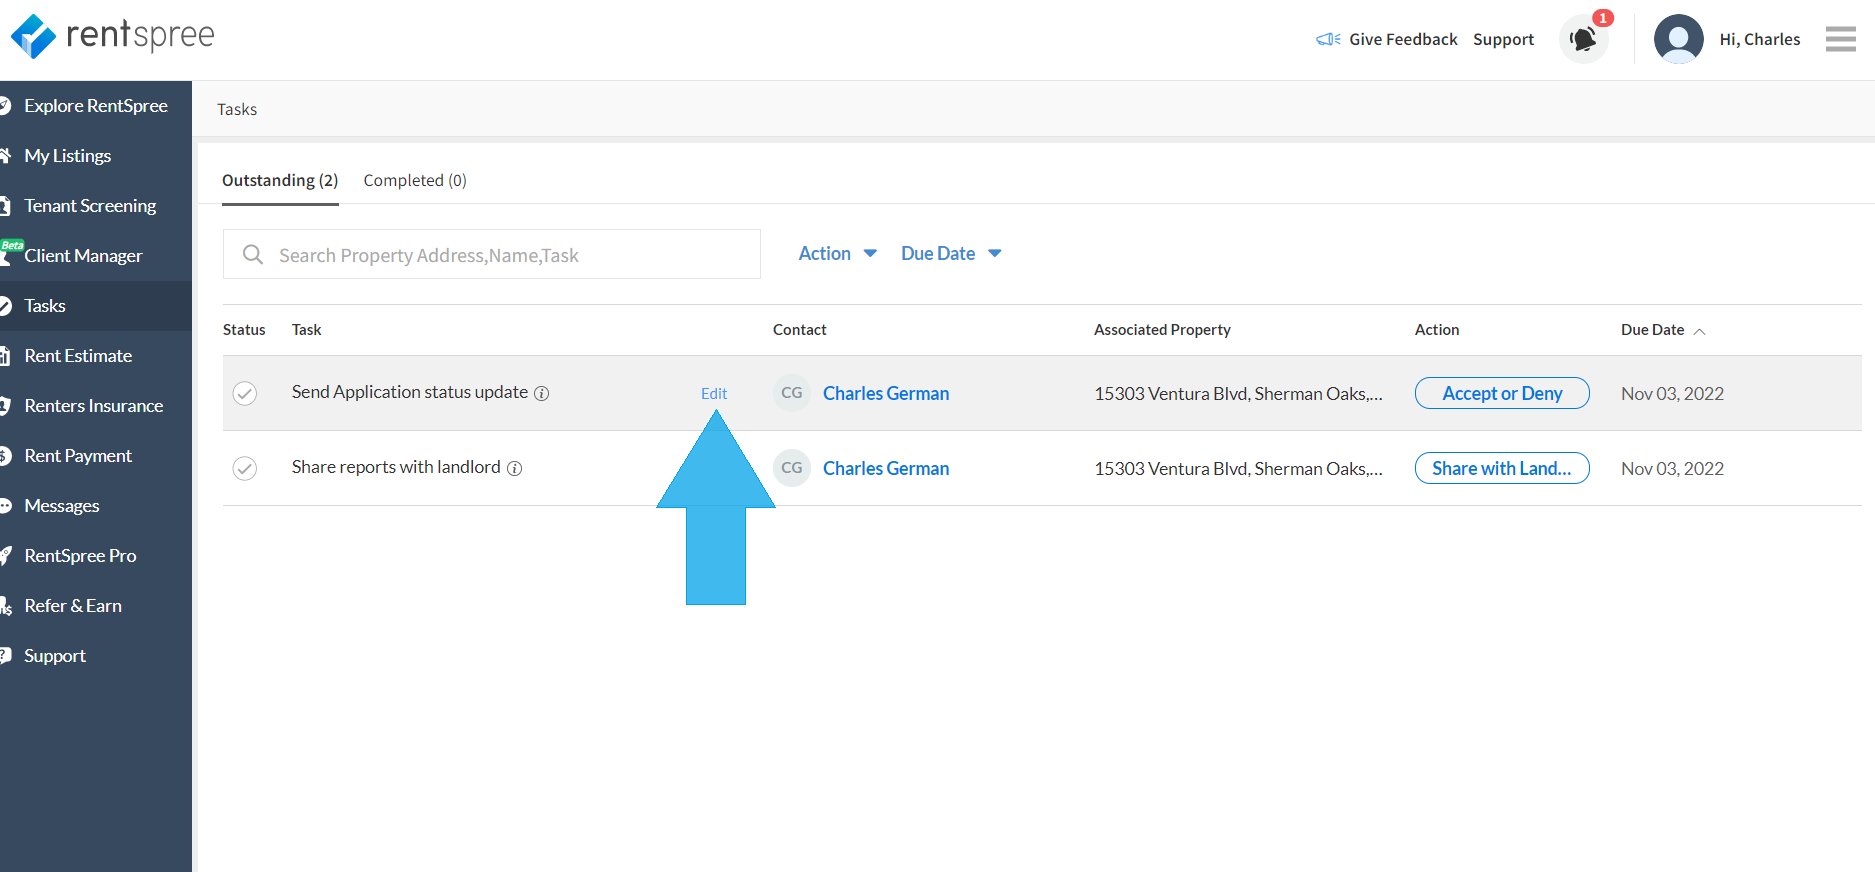
Task: Click Nov 03, 2022 date in Share with Land row
Action: pyautogui.click(x=1672, y=469)
